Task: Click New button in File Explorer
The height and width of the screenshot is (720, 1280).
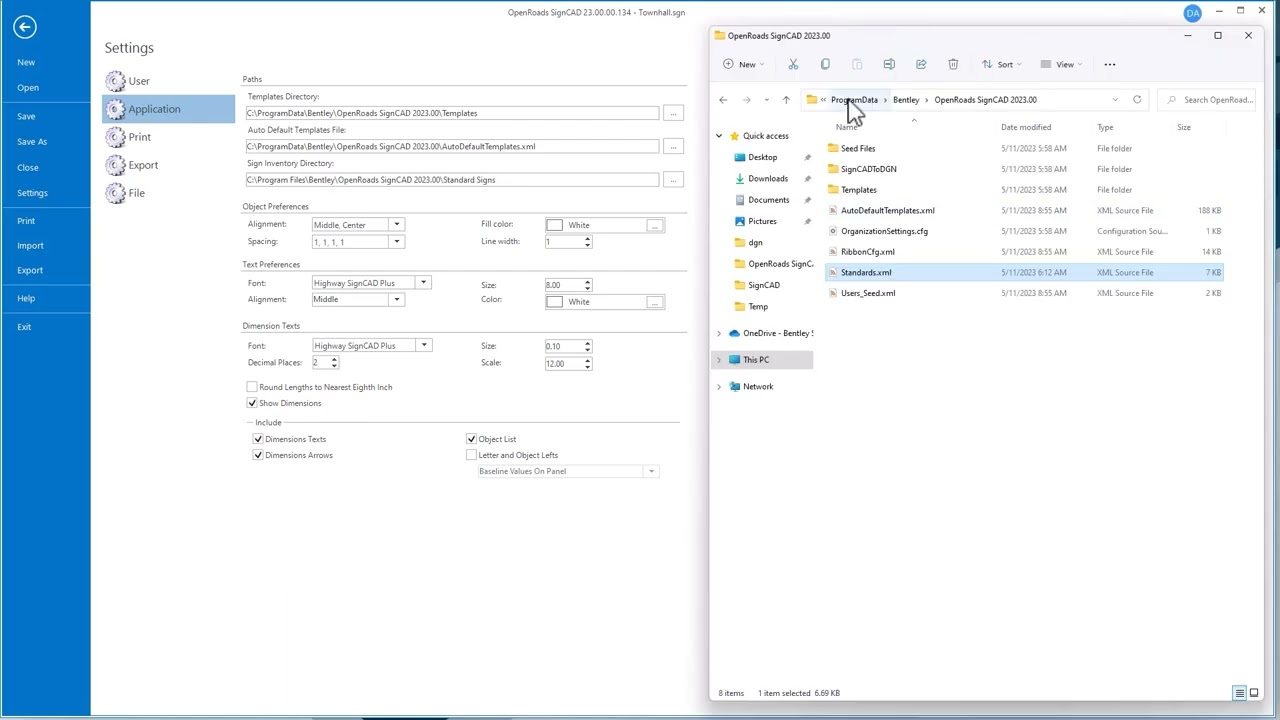Action: click(744, 64)
